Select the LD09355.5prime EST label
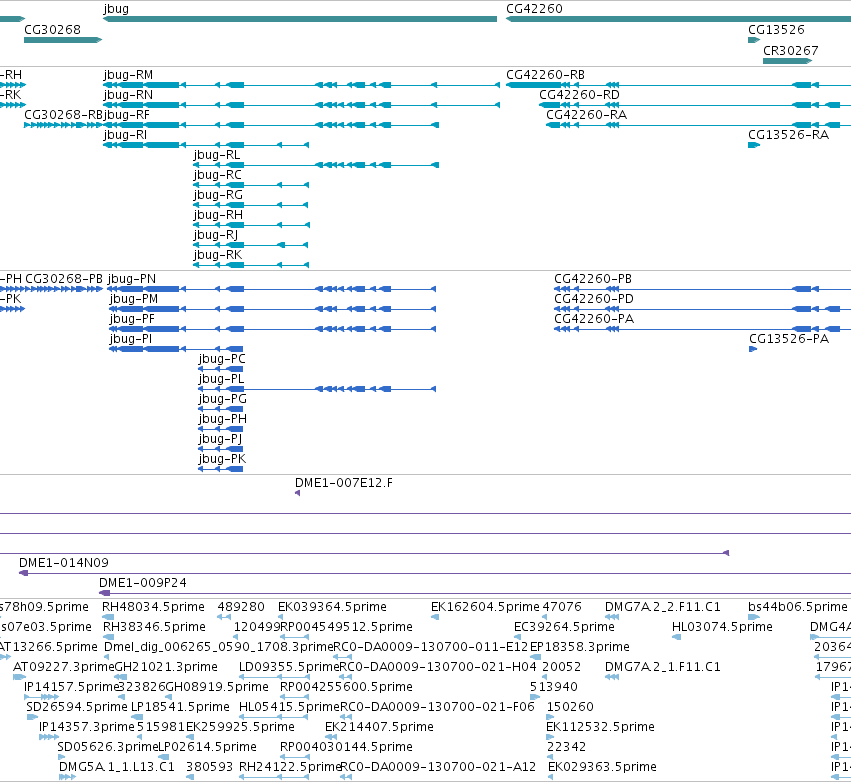This screenshot has height=782, width=851. click(x=289, y=667)
